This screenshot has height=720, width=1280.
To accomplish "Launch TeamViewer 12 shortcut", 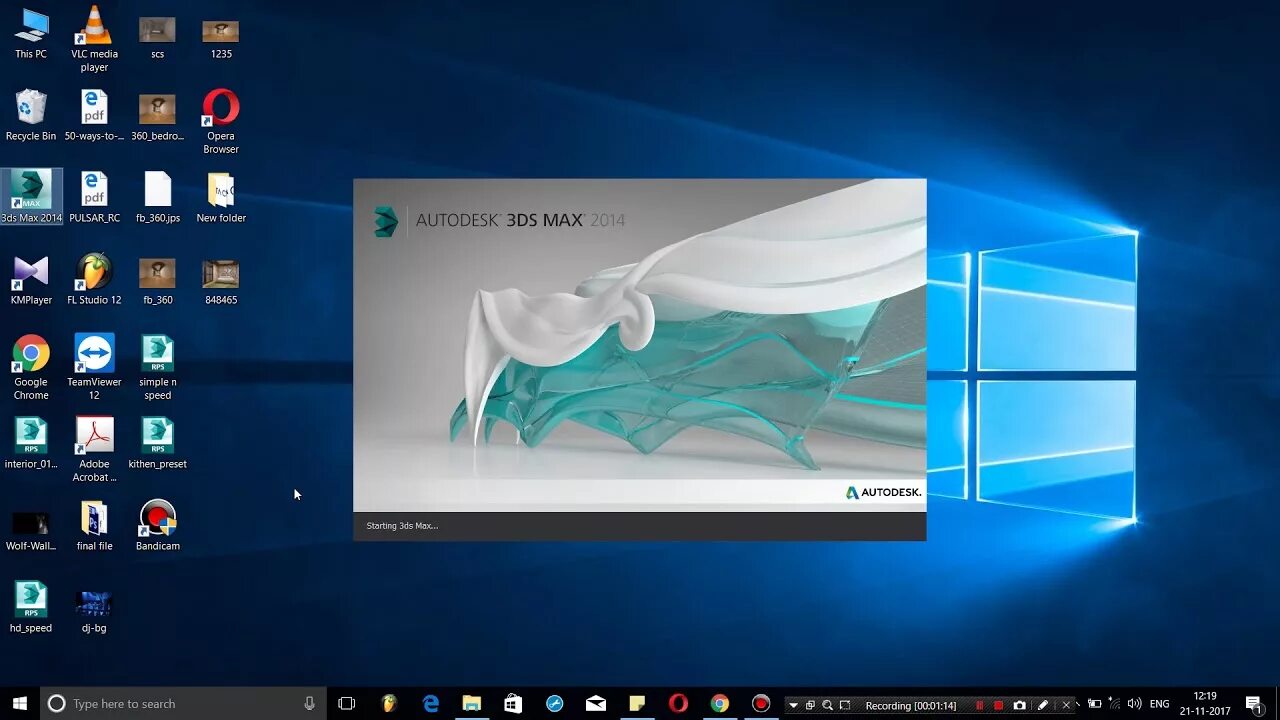I will pyautogui.click(x=94, y=367).
